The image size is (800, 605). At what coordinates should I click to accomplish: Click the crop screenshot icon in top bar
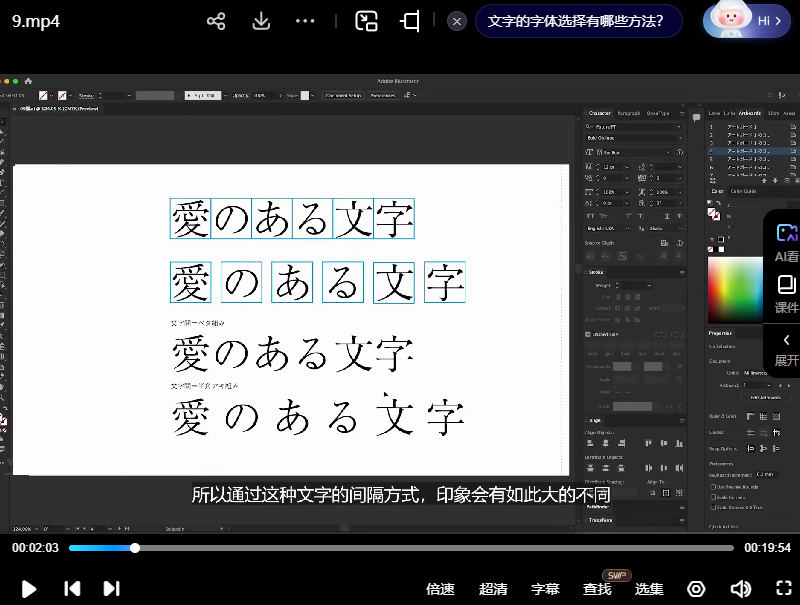410,21
